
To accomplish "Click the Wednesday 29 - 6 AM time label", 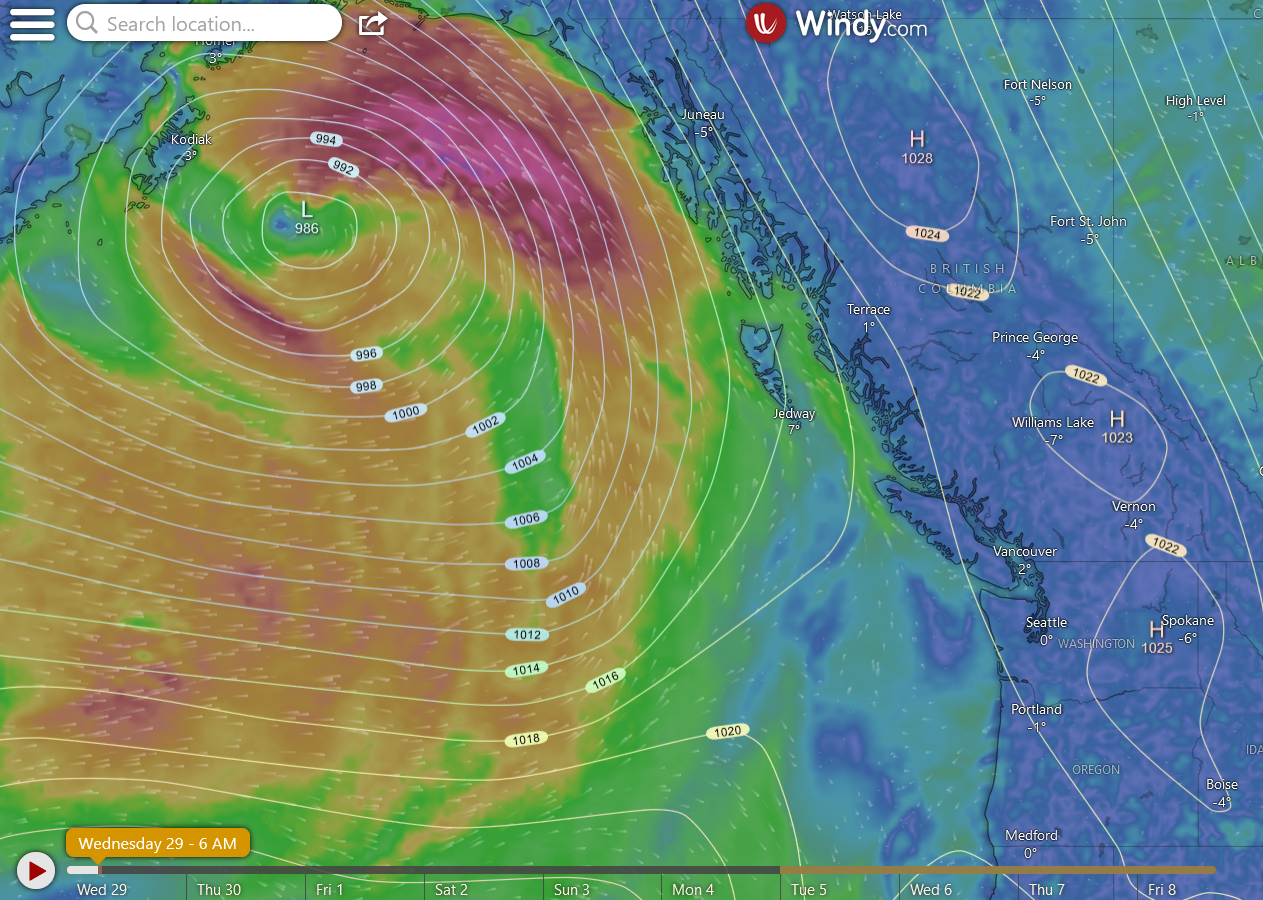I will pos(158,843).
